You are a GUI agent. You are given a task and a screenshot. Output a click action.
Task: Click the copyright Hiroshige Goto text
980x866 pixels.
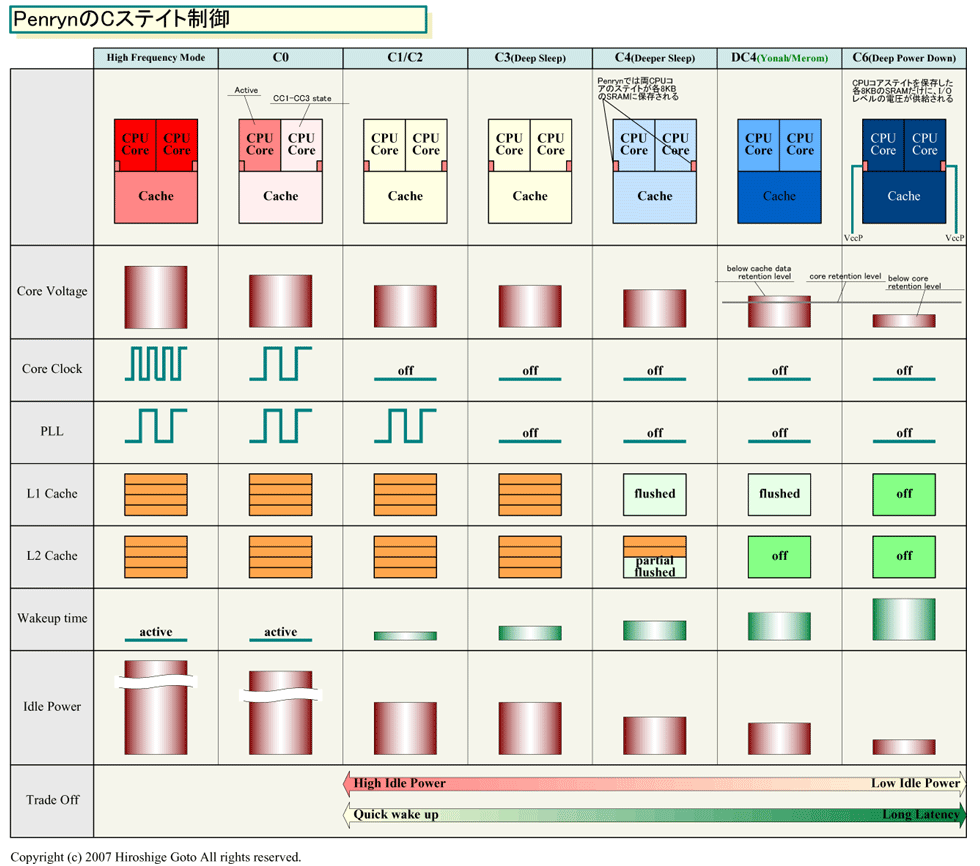click(x=156, y=857)
